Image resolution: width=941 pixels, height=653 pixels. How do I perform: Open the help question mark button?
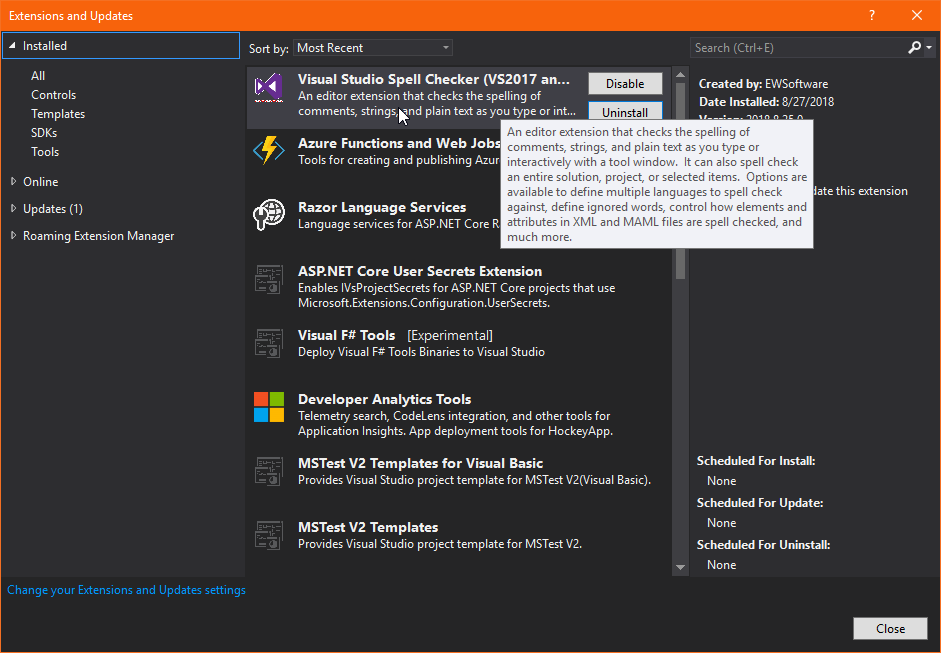click(872, 16)
